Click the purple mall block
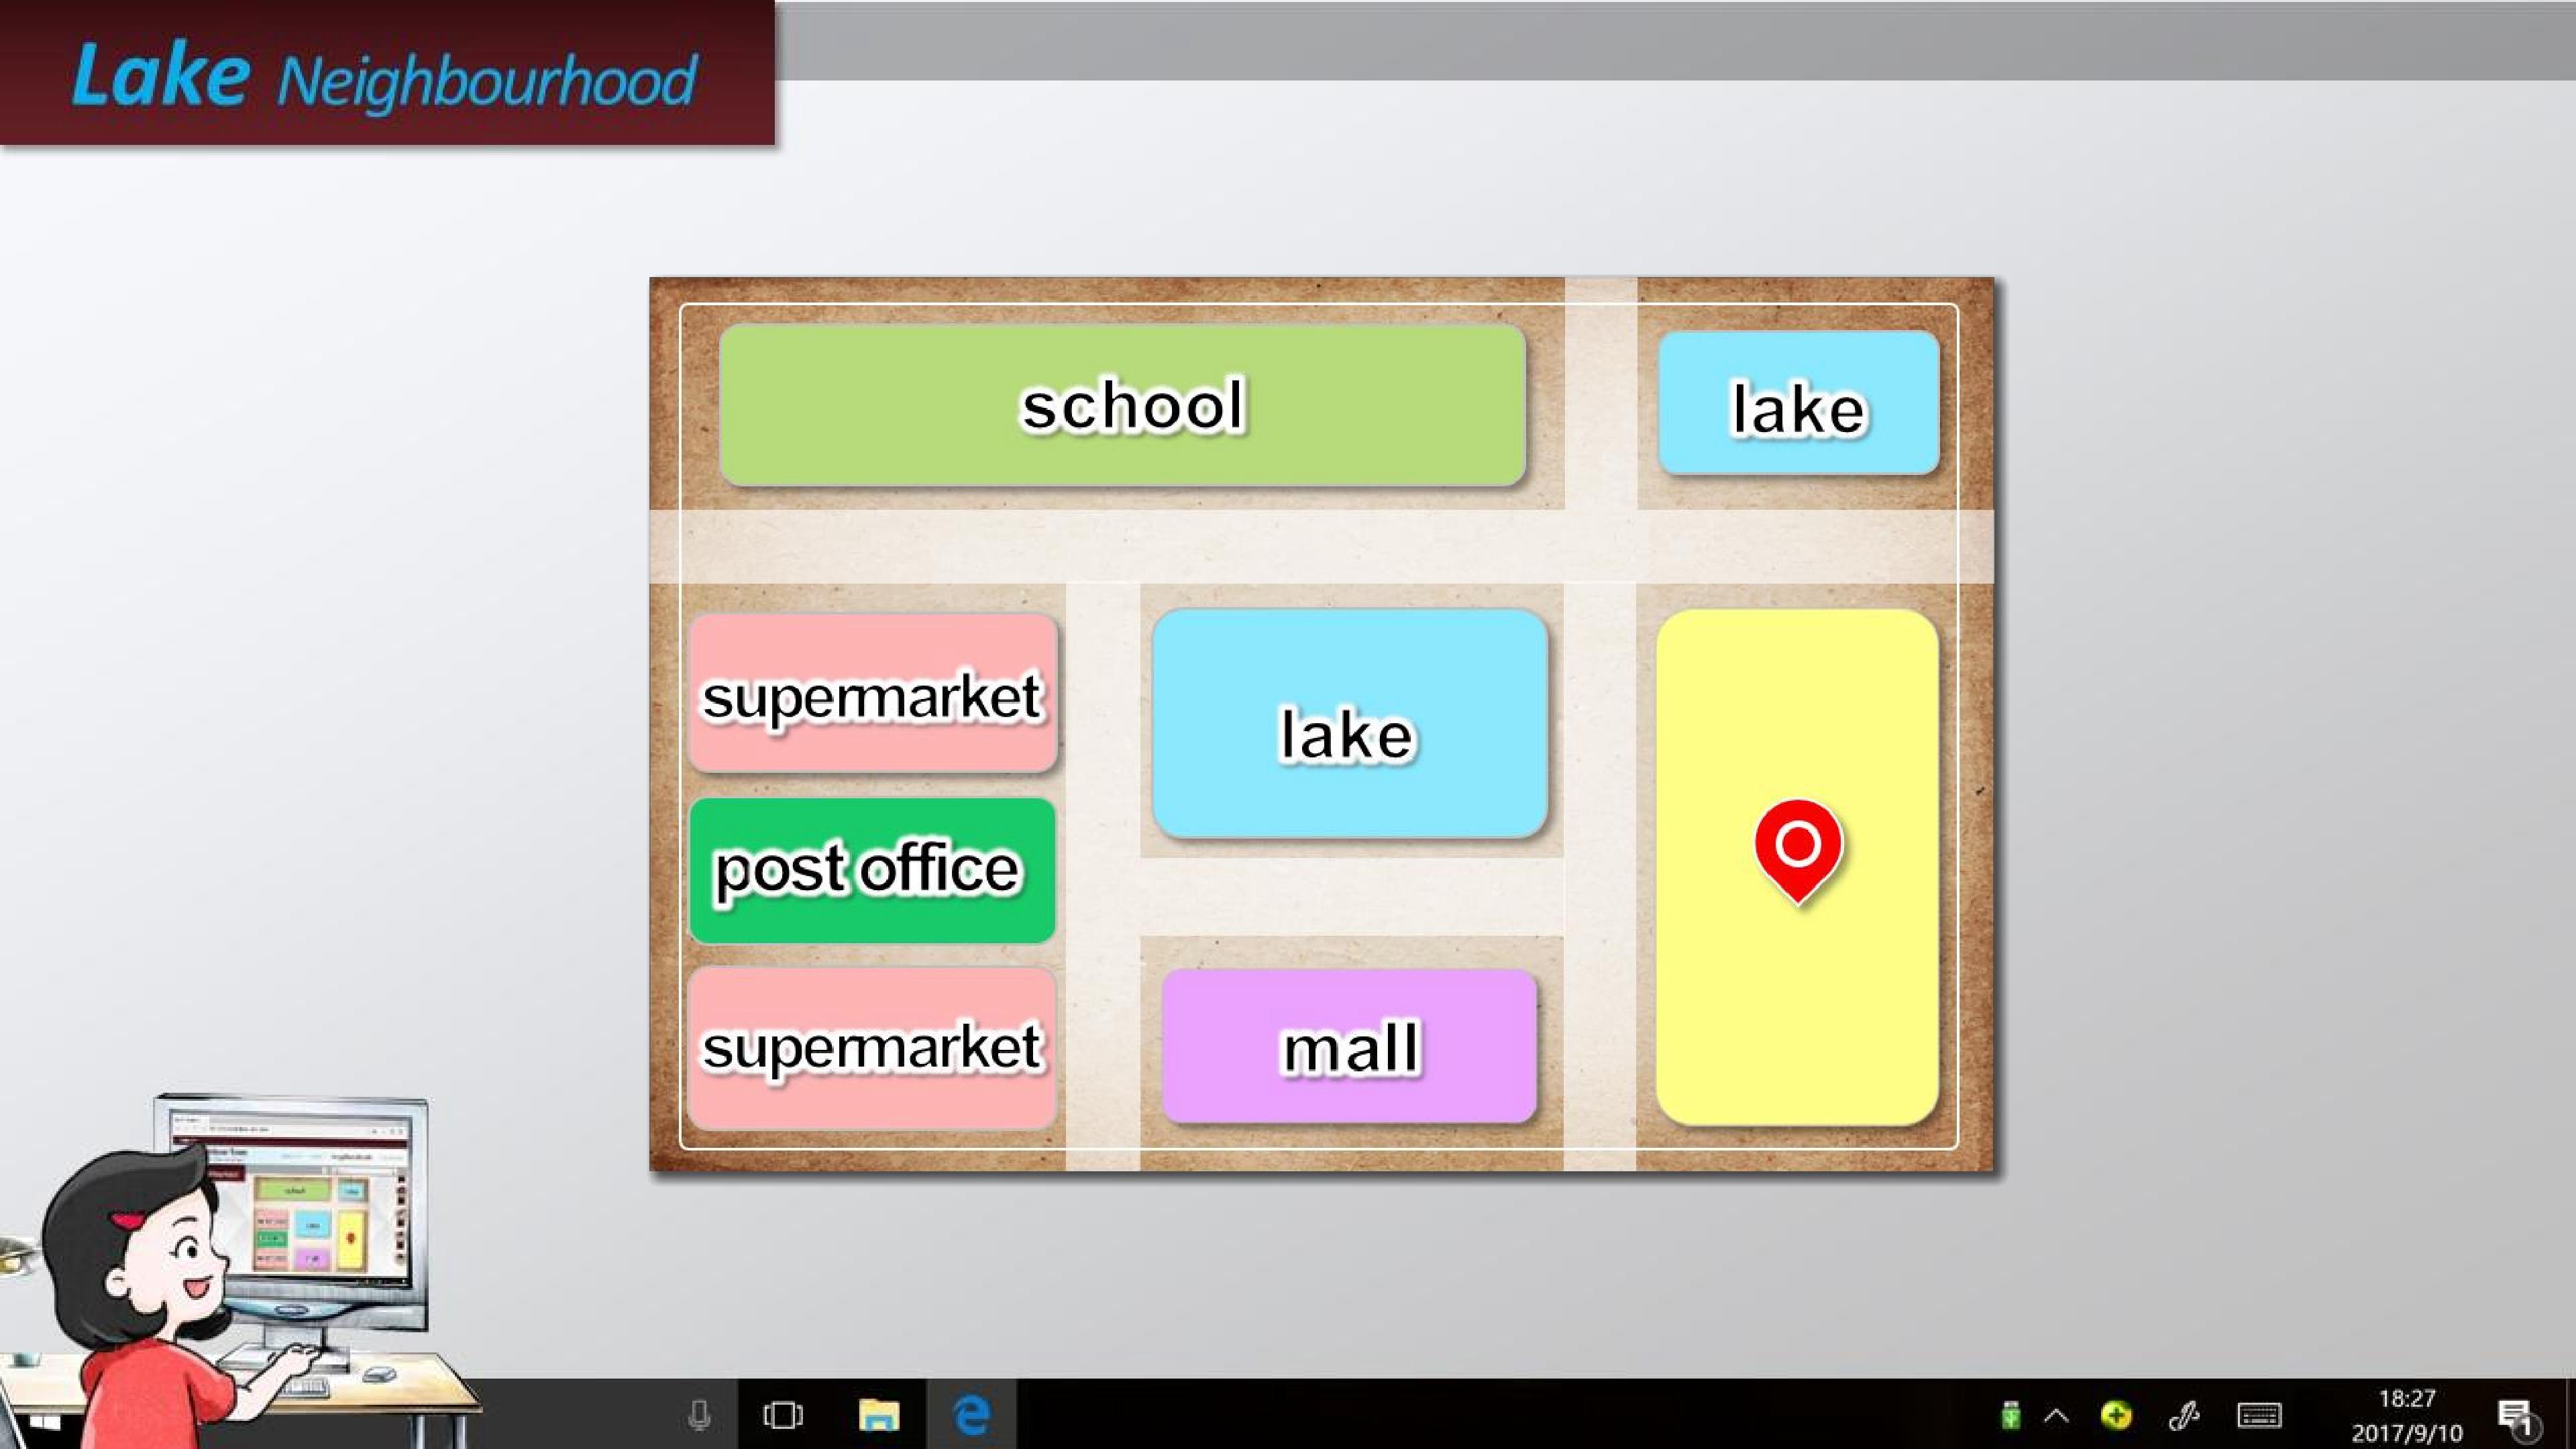The image size is (2576, 1449). click(x=1349, y=1046)
